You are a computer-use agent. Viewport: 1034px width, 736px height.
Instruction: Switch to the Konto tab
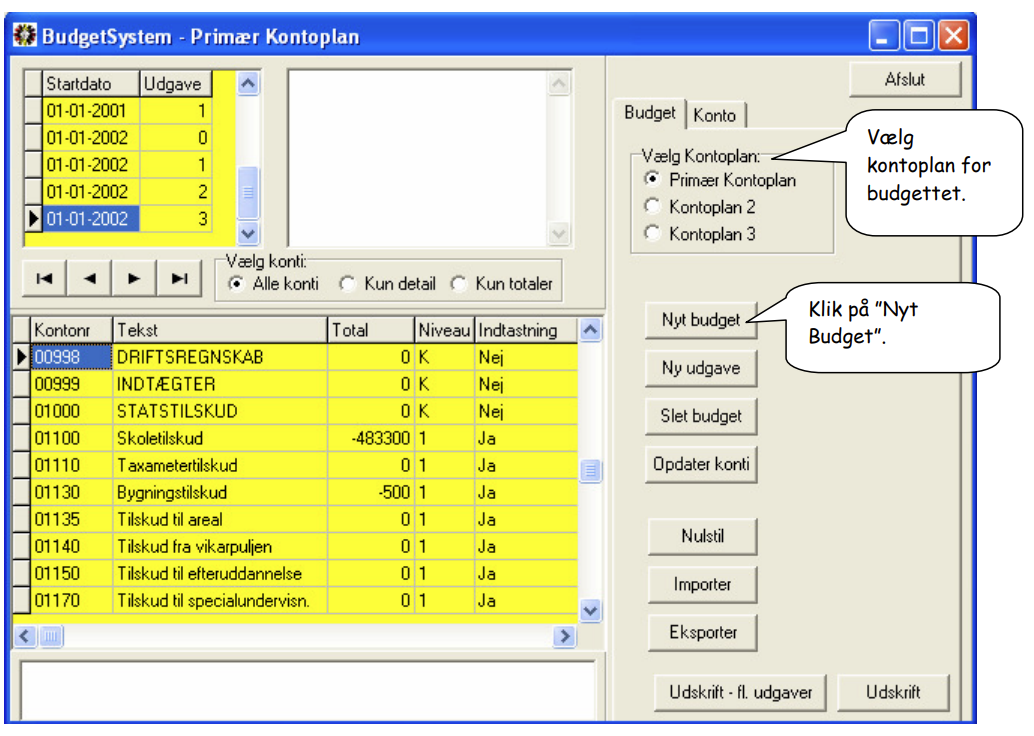coord(715,115)
